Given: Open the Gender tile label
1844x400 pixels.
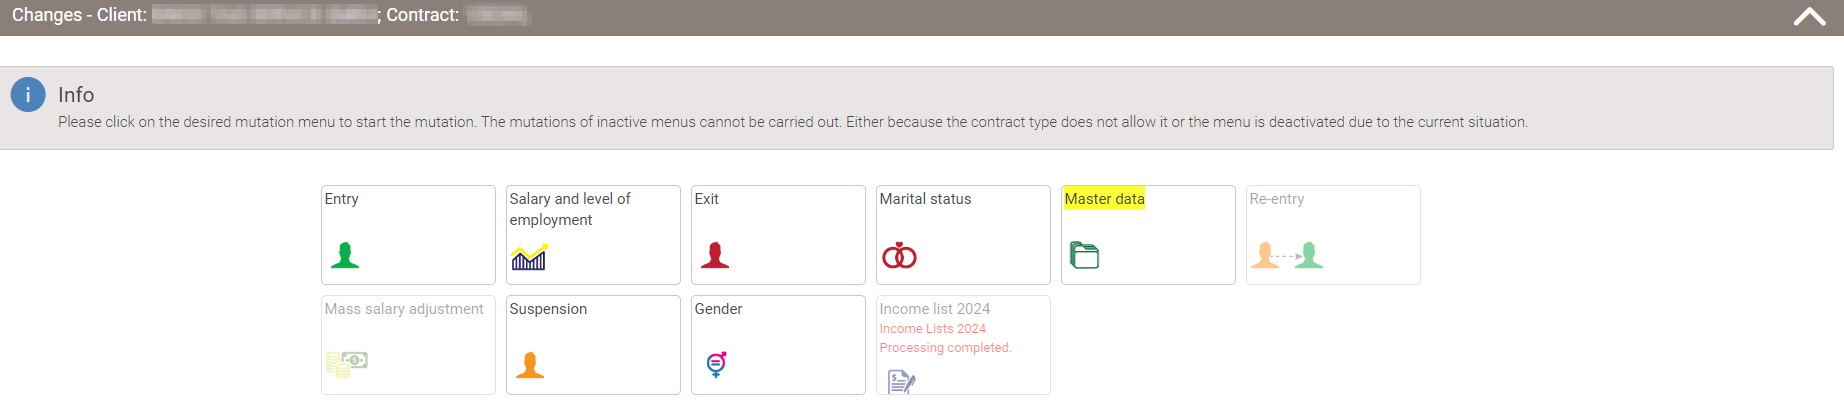Looking at the screenshot, I should click(718, 309).
